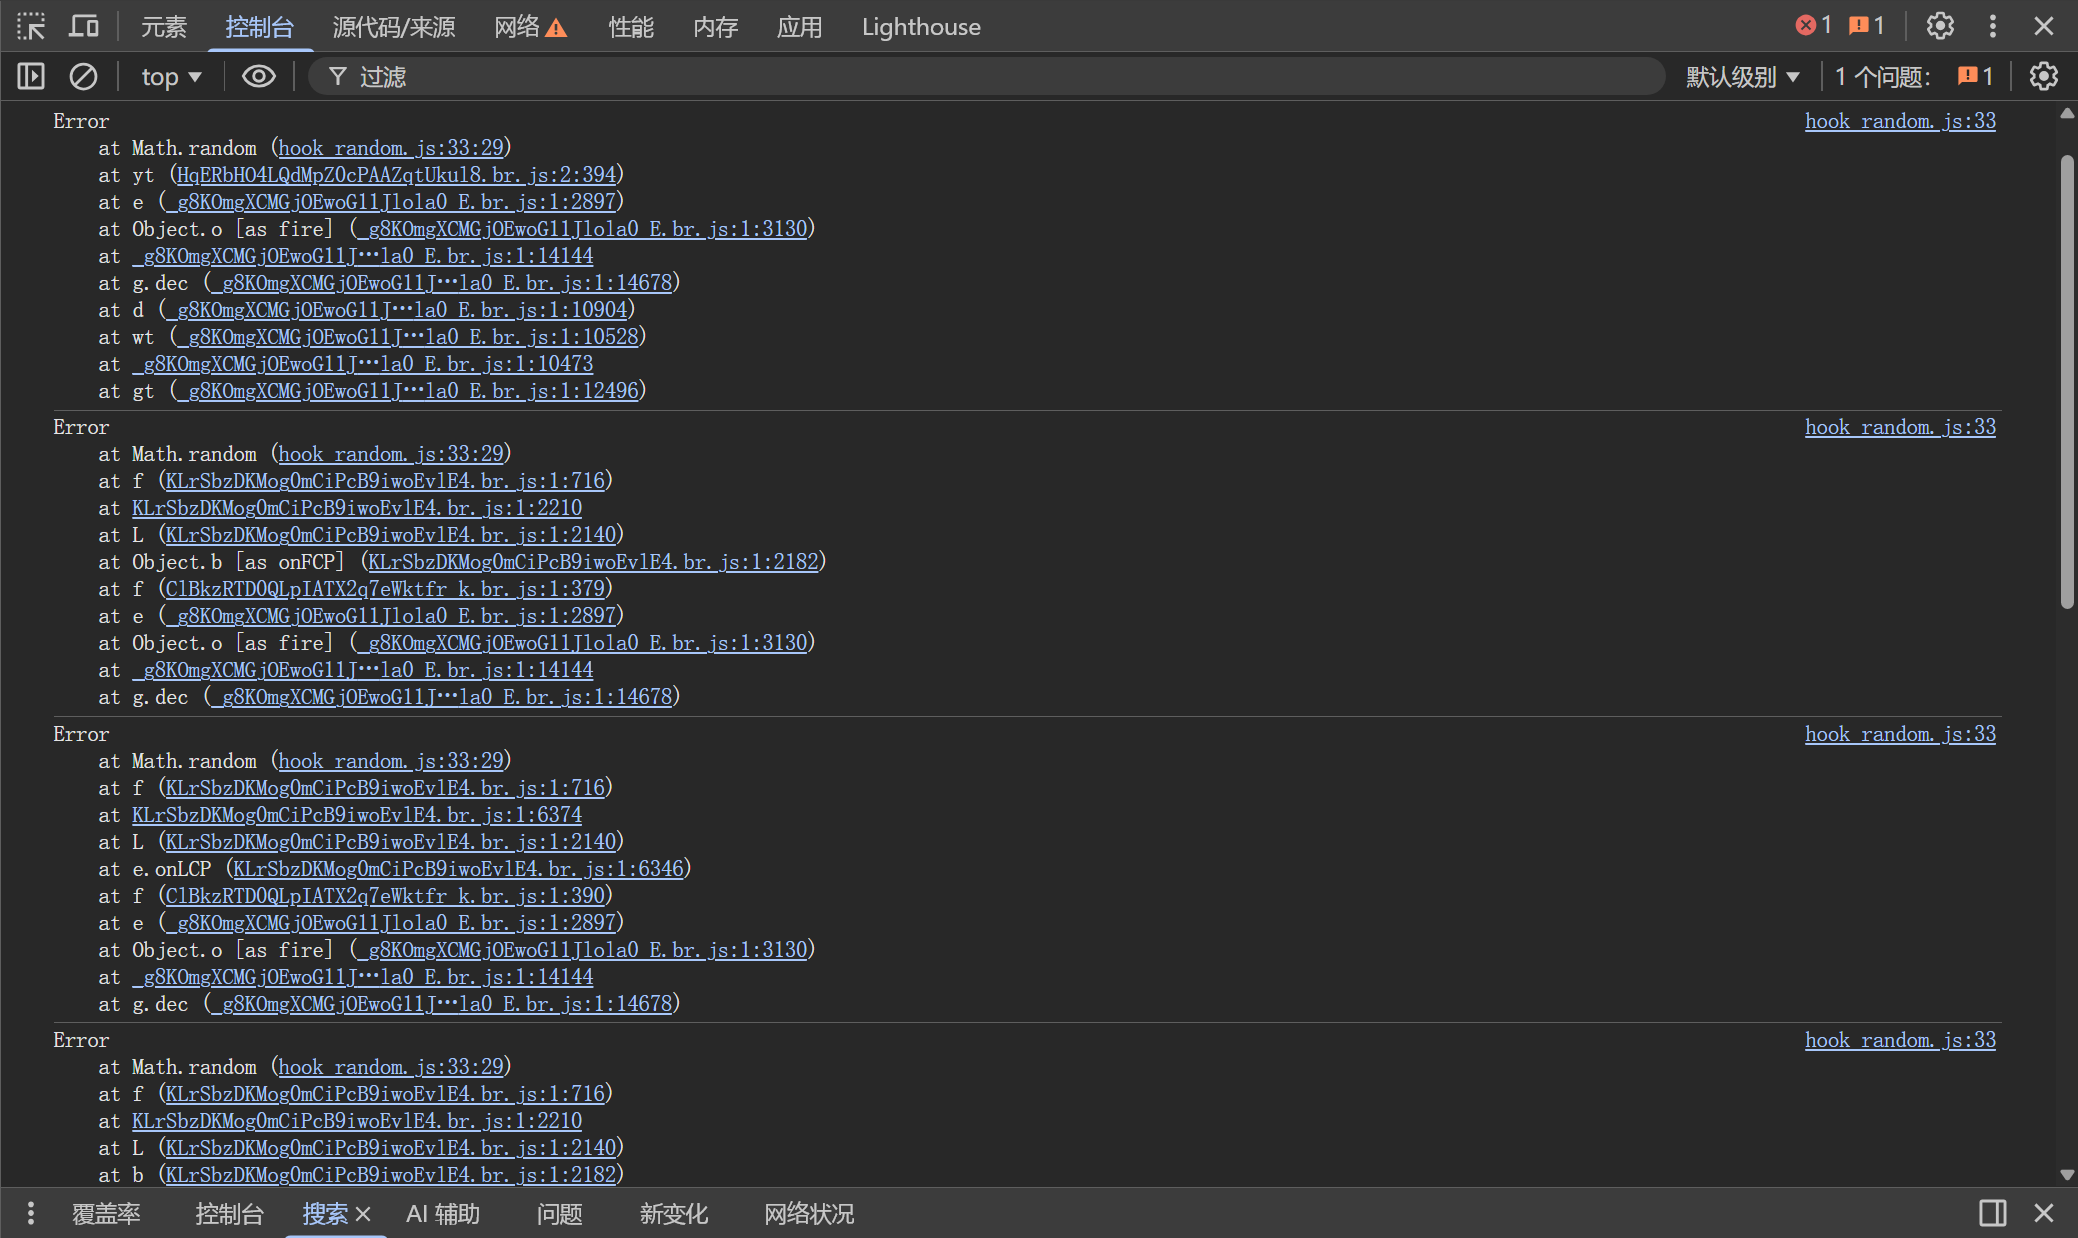2078x1238 pixels.
Task: Open the 新变化 drawer tab
Action: point(674,1214)
